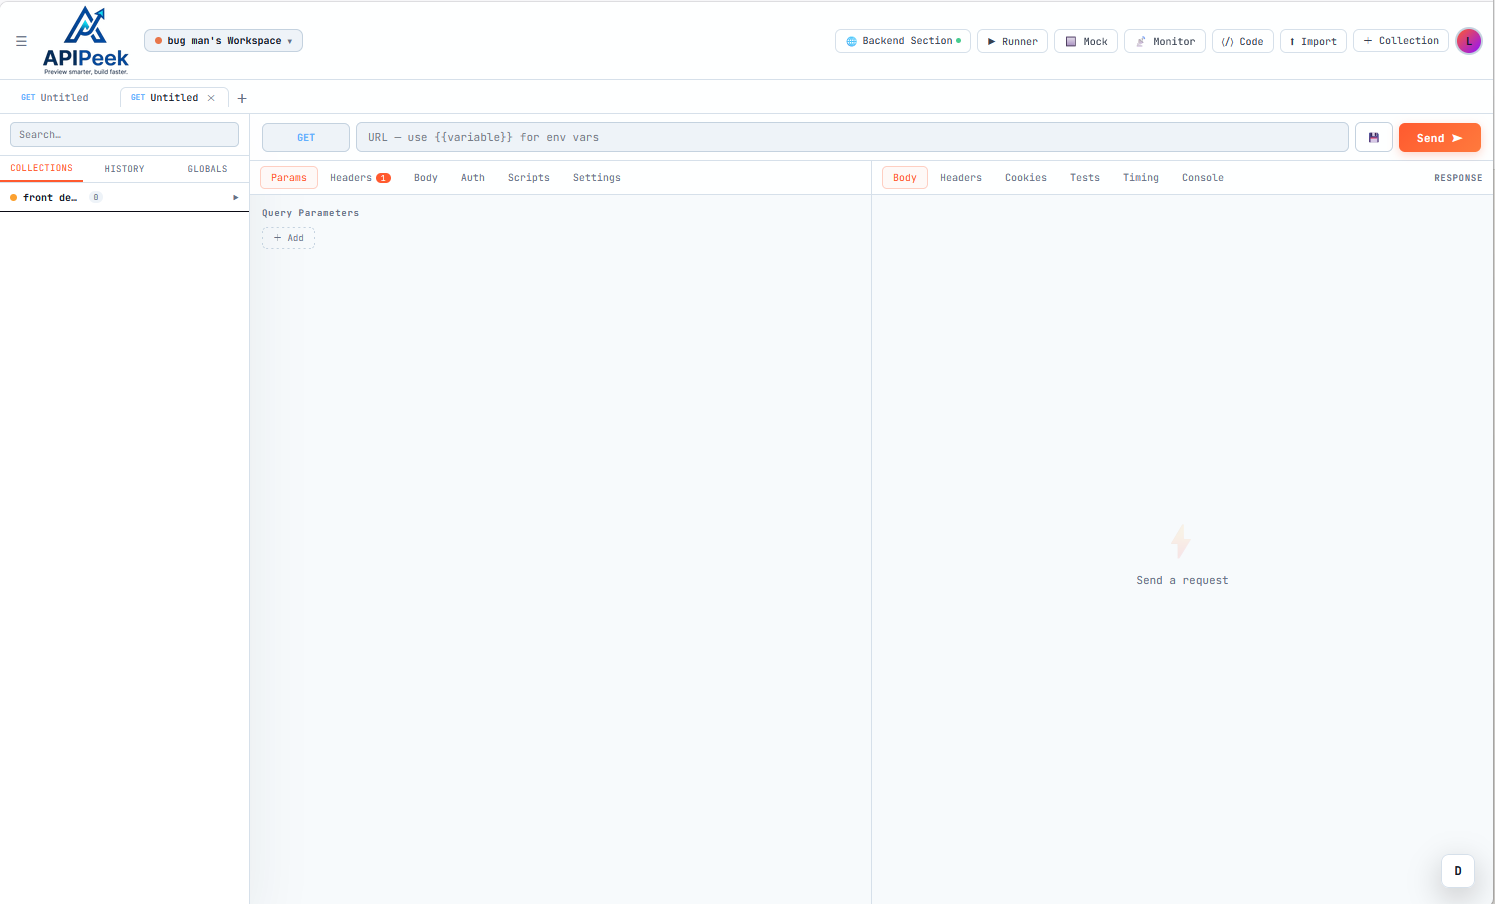Image resolution: width=1495 pixels, height=904 pixels.
Task: Open the Monitor tool
Action: [1165, 41]
